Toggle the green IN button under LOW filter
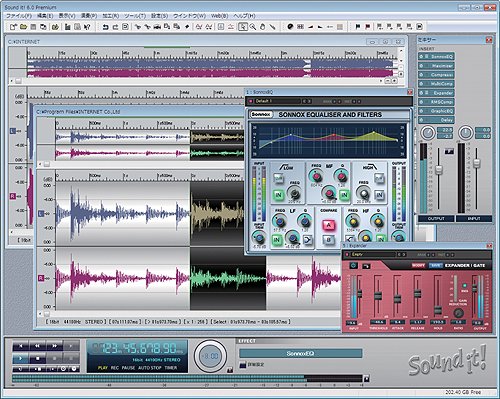This screenshot has height=399, width=500. click(278, 195)
